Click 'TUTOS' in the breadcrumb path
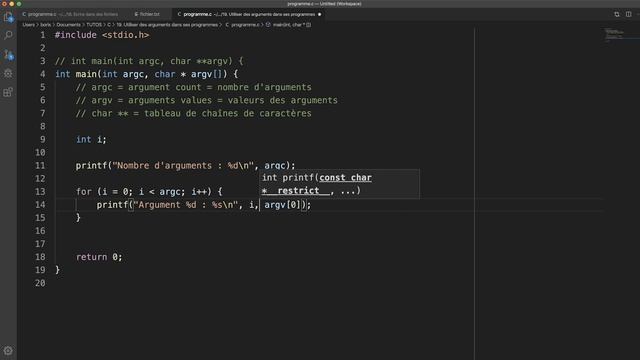 point(94,25)
